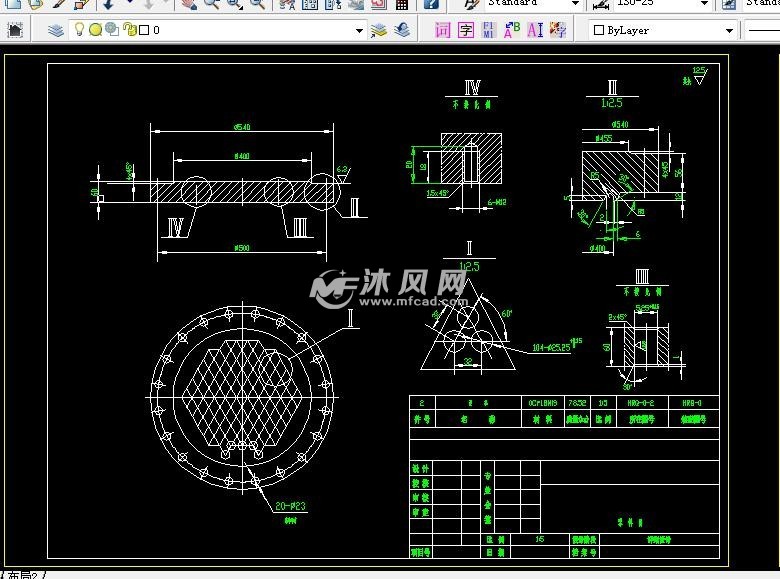The image size is (780, 579).
Task: Select the 0Cr18Ni9 material cell text
Action: click(543, 403)
